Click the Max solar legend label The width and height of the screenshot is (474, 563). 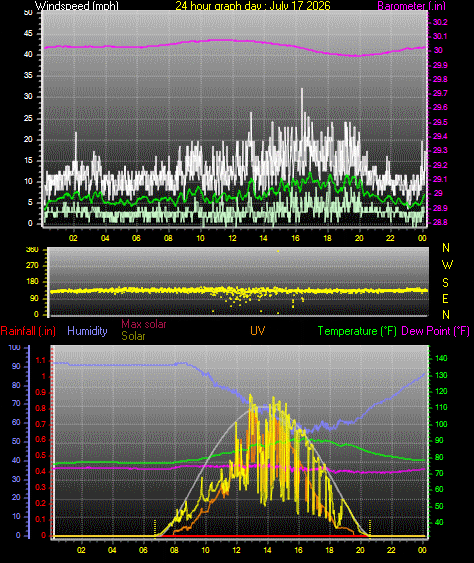click(144, 324)
